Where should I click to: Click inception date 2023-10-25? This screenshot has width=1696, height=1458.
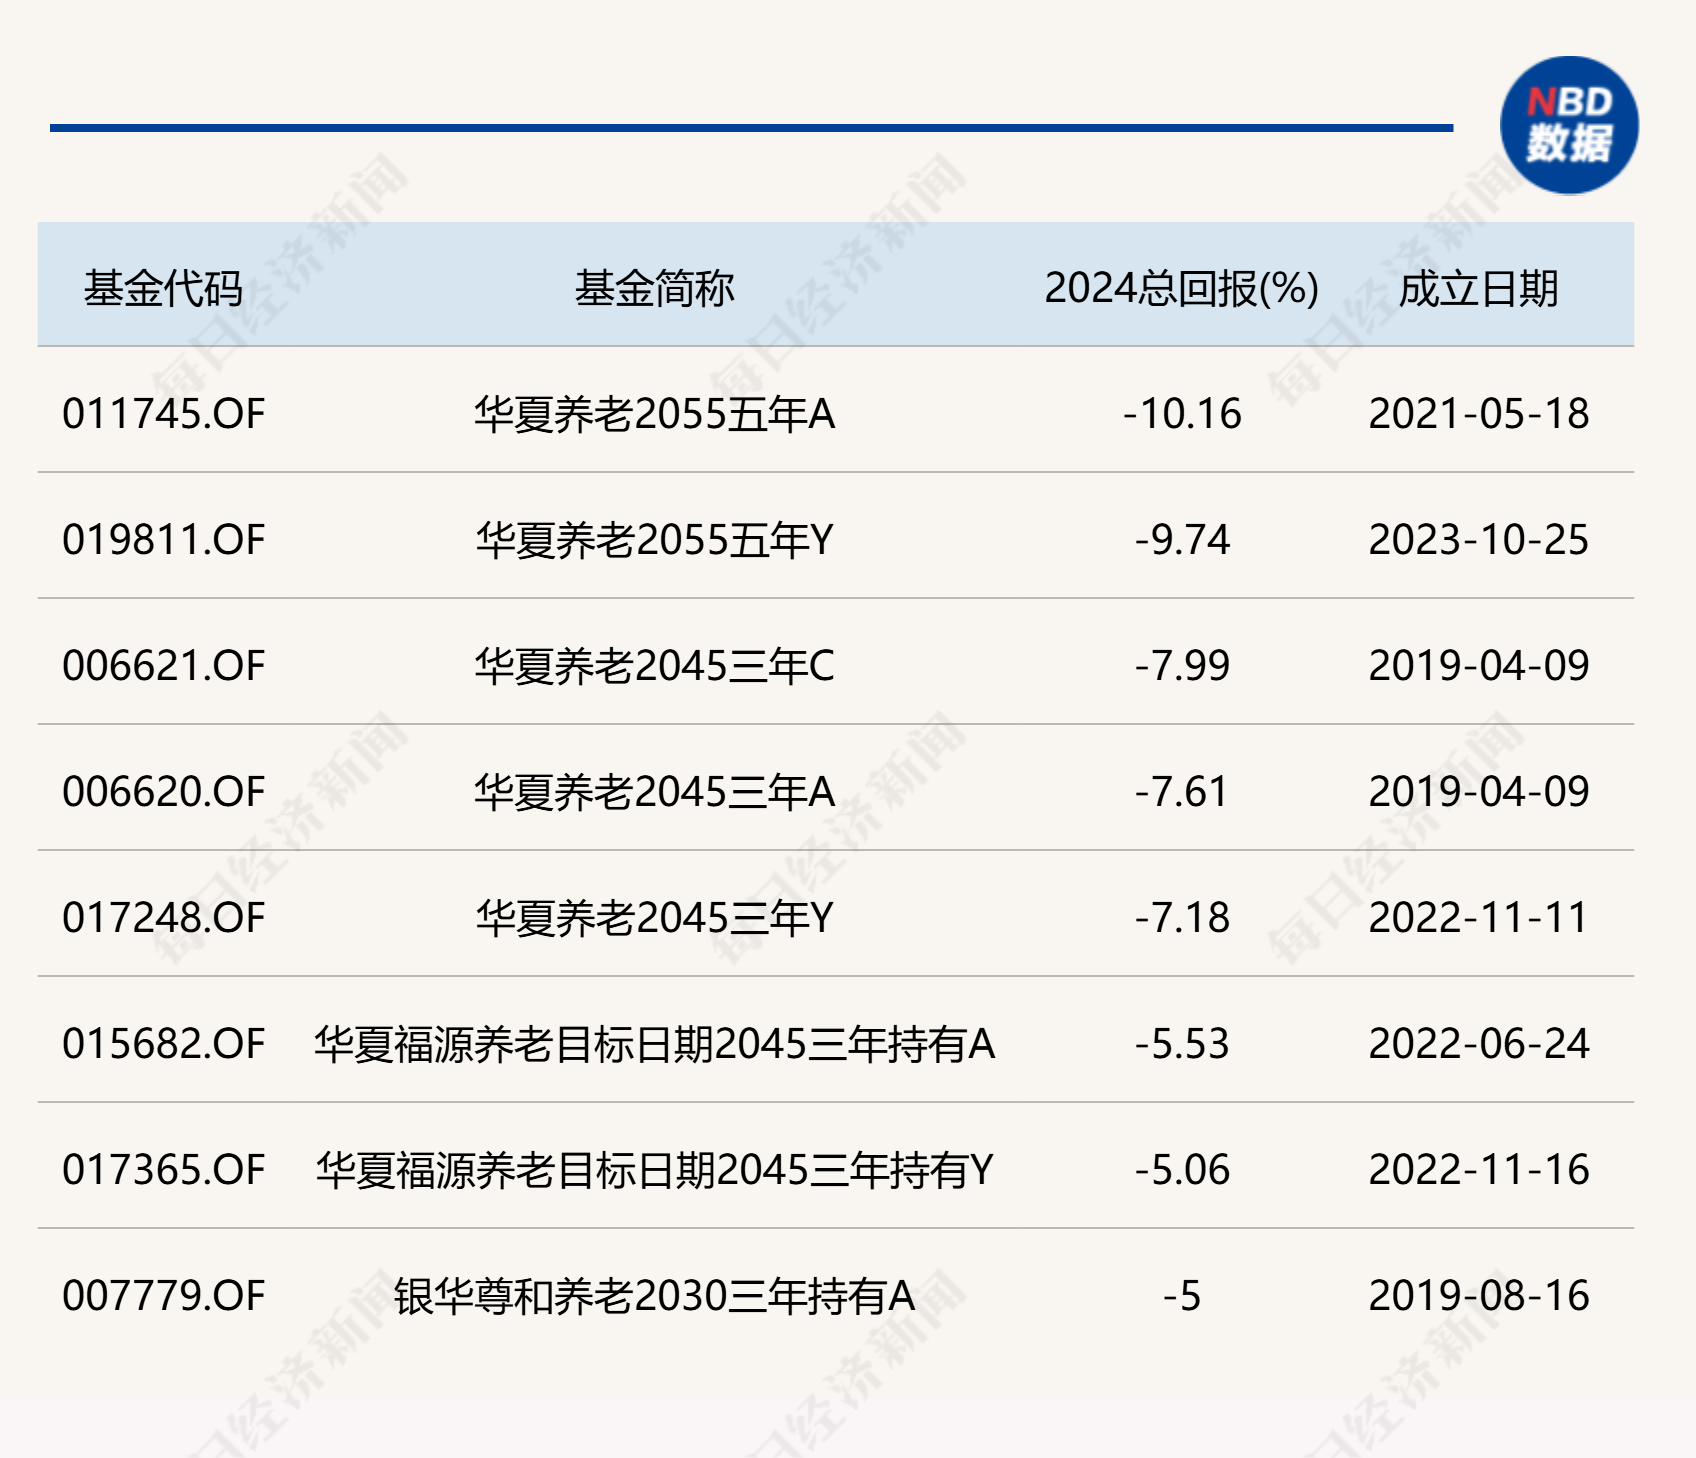point(1479,540)
